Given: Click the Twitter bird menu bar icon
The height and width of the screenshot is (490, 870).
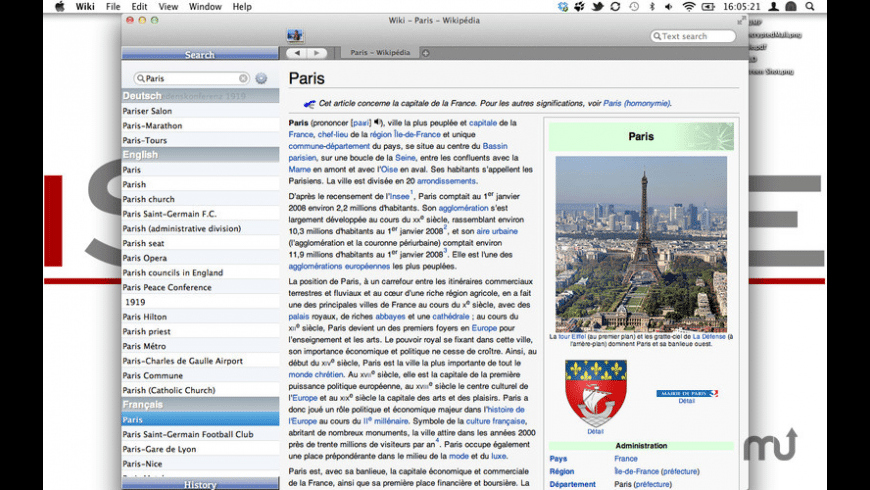Looking at the screenshot, I should click(598, 7).
